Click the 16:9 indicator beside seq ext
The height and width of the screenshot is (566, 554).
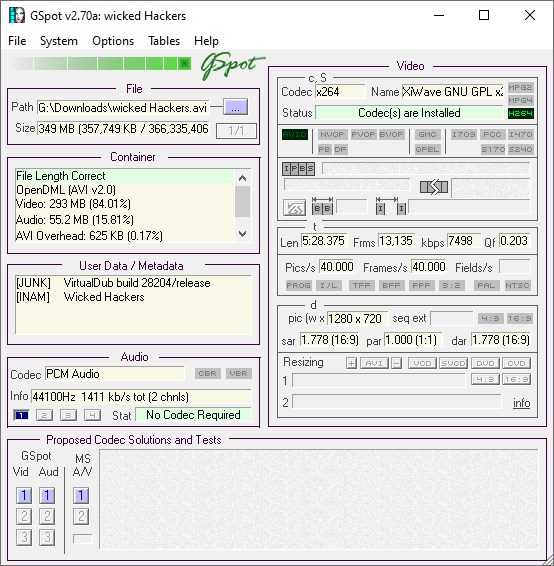[519, 318]
